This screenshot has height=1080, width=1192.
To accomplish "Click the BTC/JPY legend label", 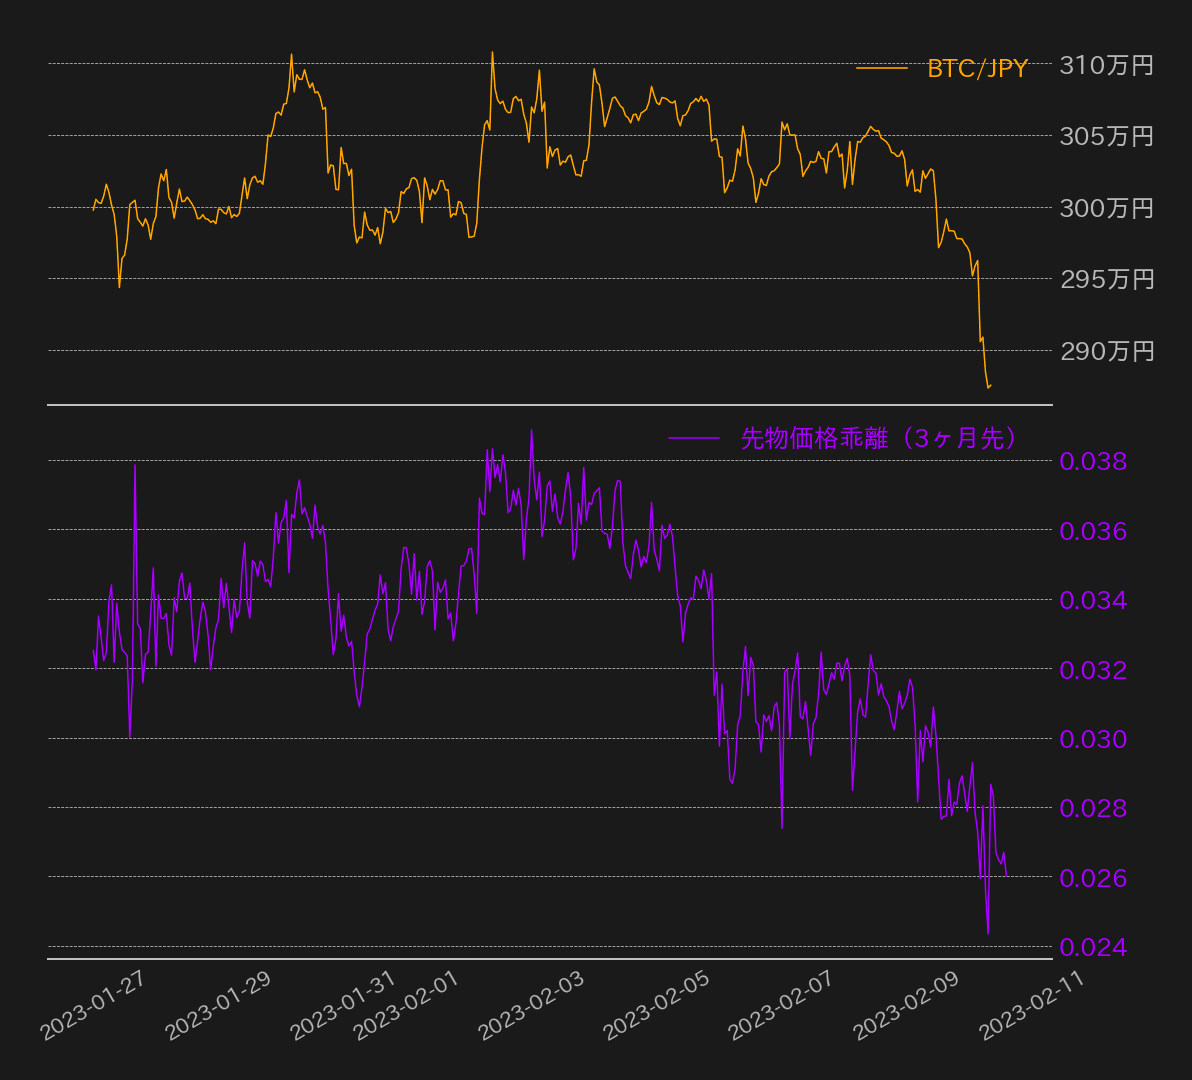I will pyautogui.click(x=977, y=68).
